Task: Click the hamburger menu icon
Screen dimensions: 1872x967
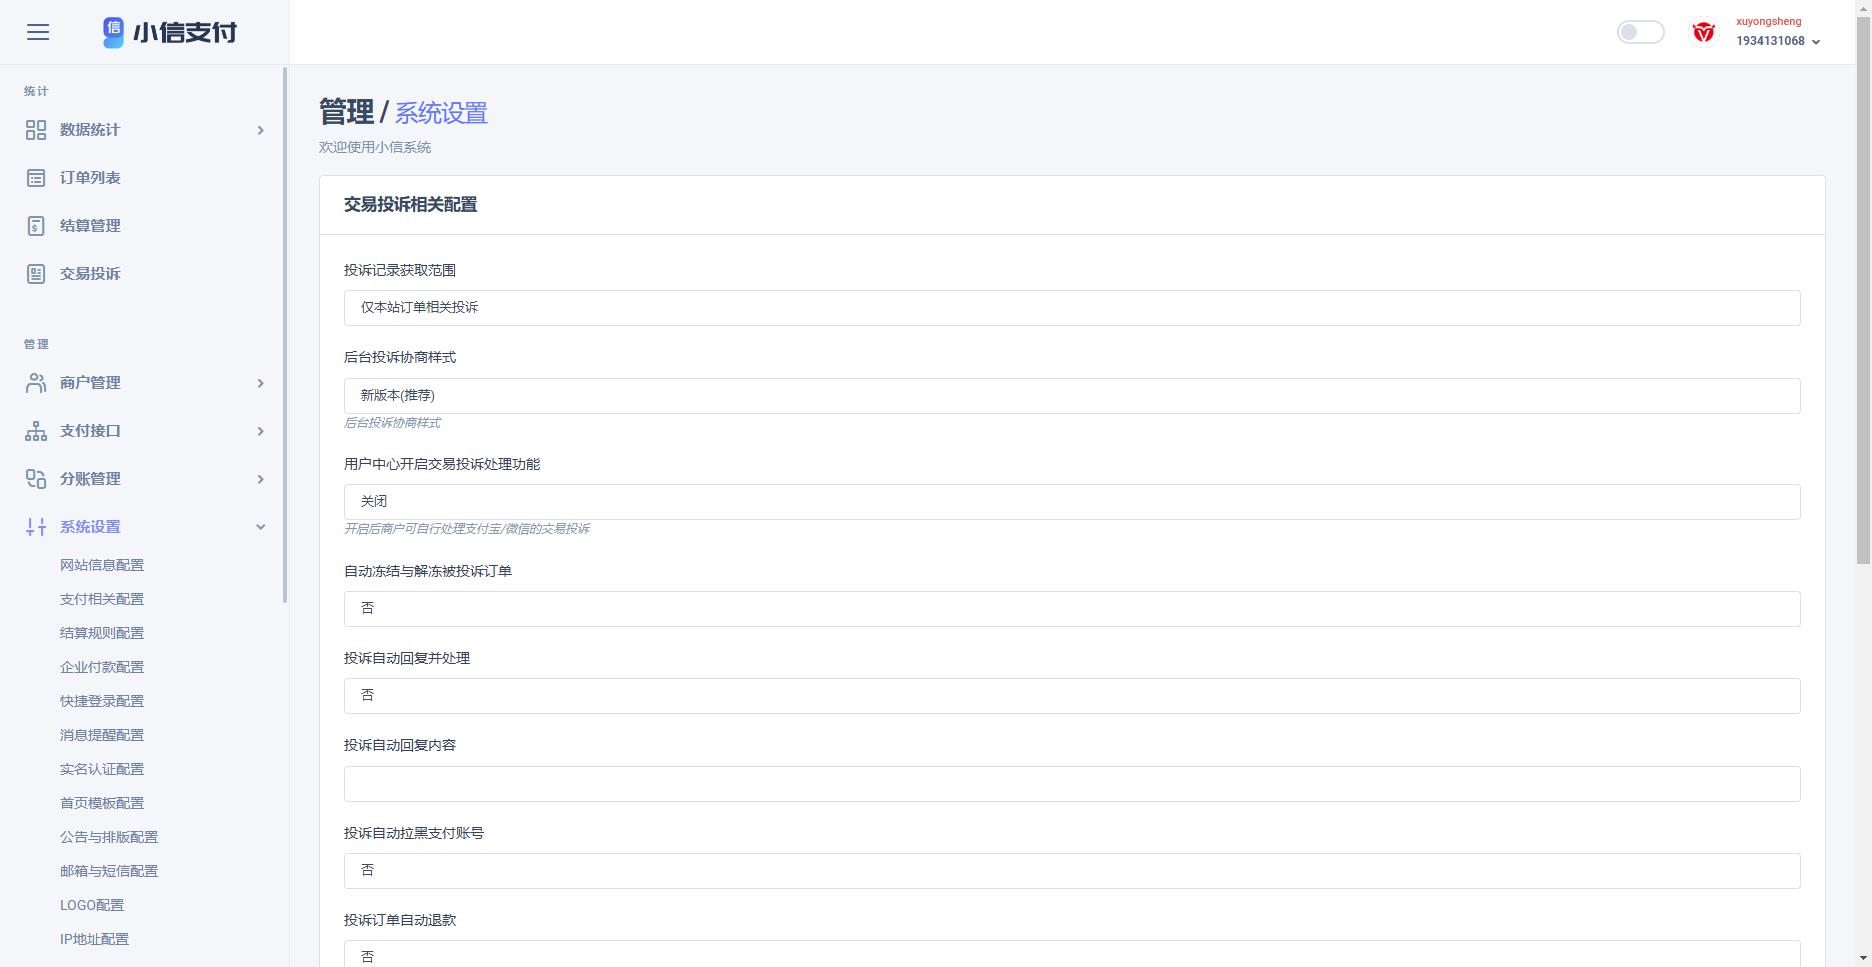Action: pyautogui.click(x=38, y=32)
